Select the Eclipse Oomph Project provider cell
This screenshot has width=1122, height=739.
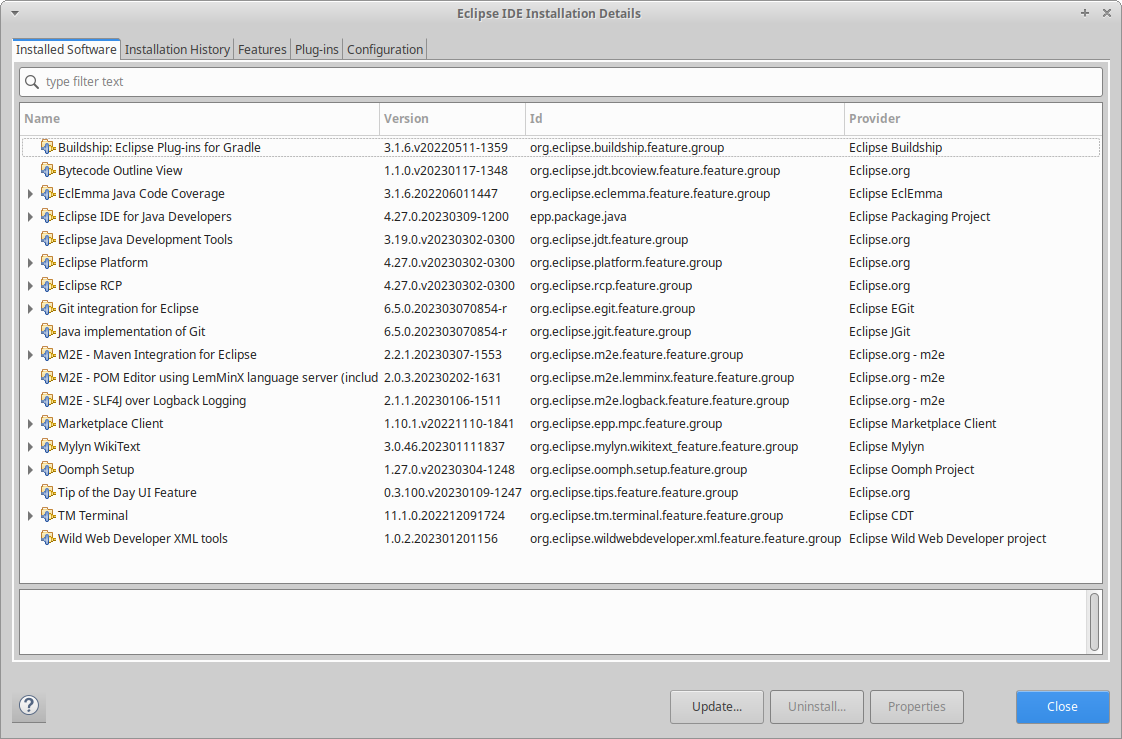pyautogui.click(x=911, y=469)
